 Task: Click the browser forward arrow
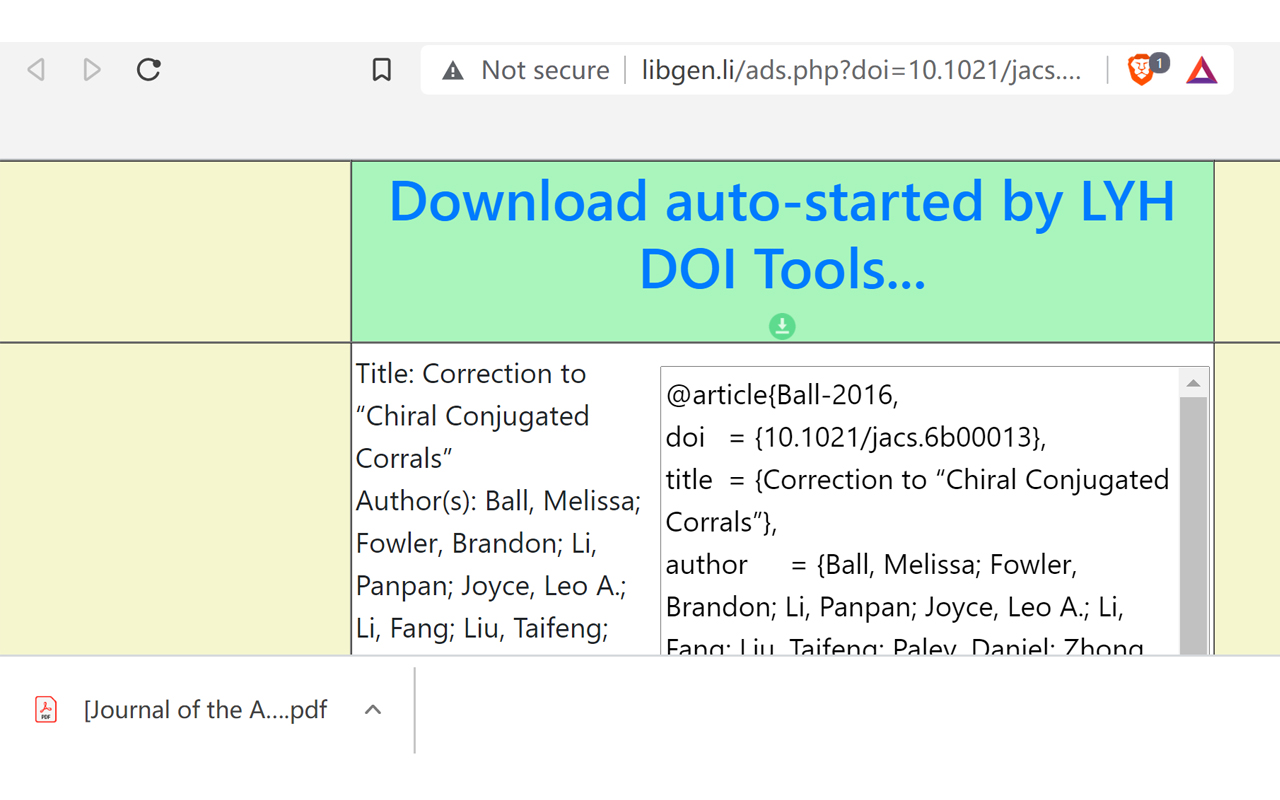click(92, 70)
